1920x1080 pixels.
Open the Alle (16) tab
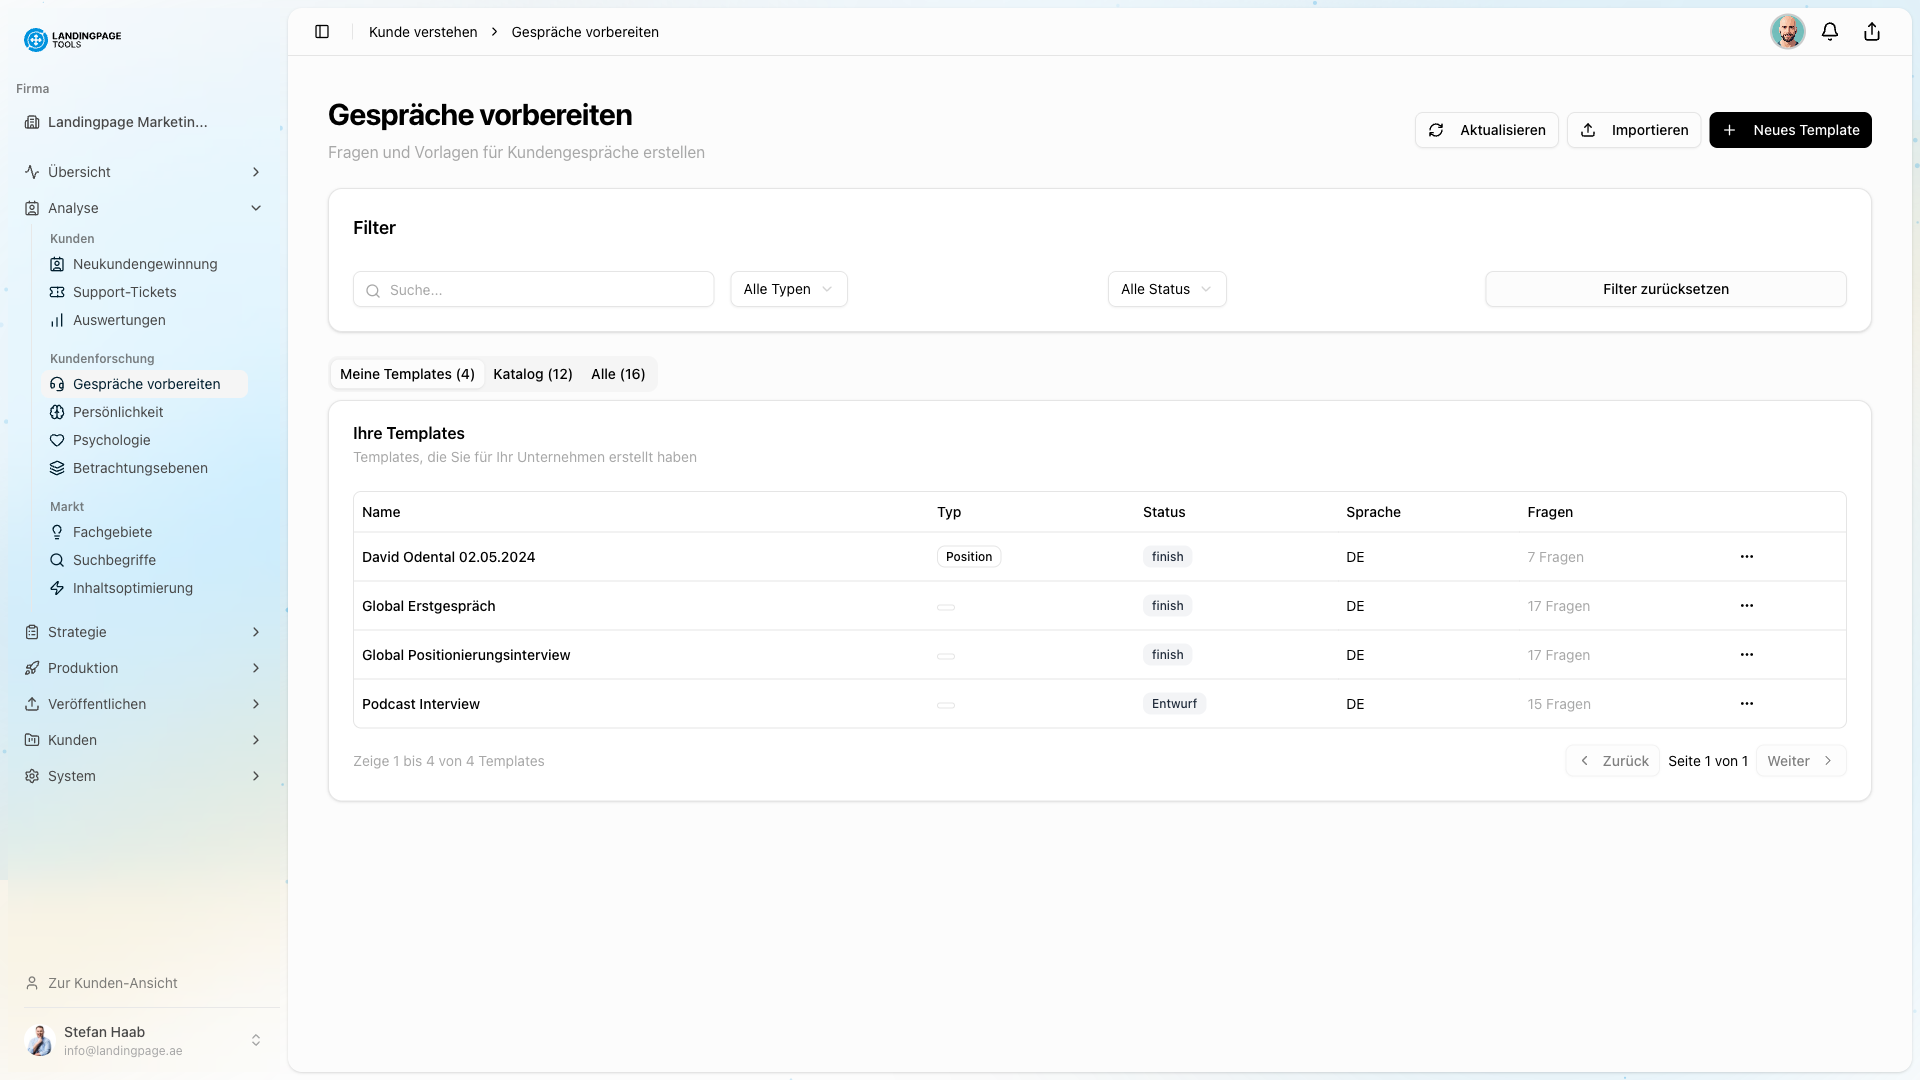coord(618,374)
